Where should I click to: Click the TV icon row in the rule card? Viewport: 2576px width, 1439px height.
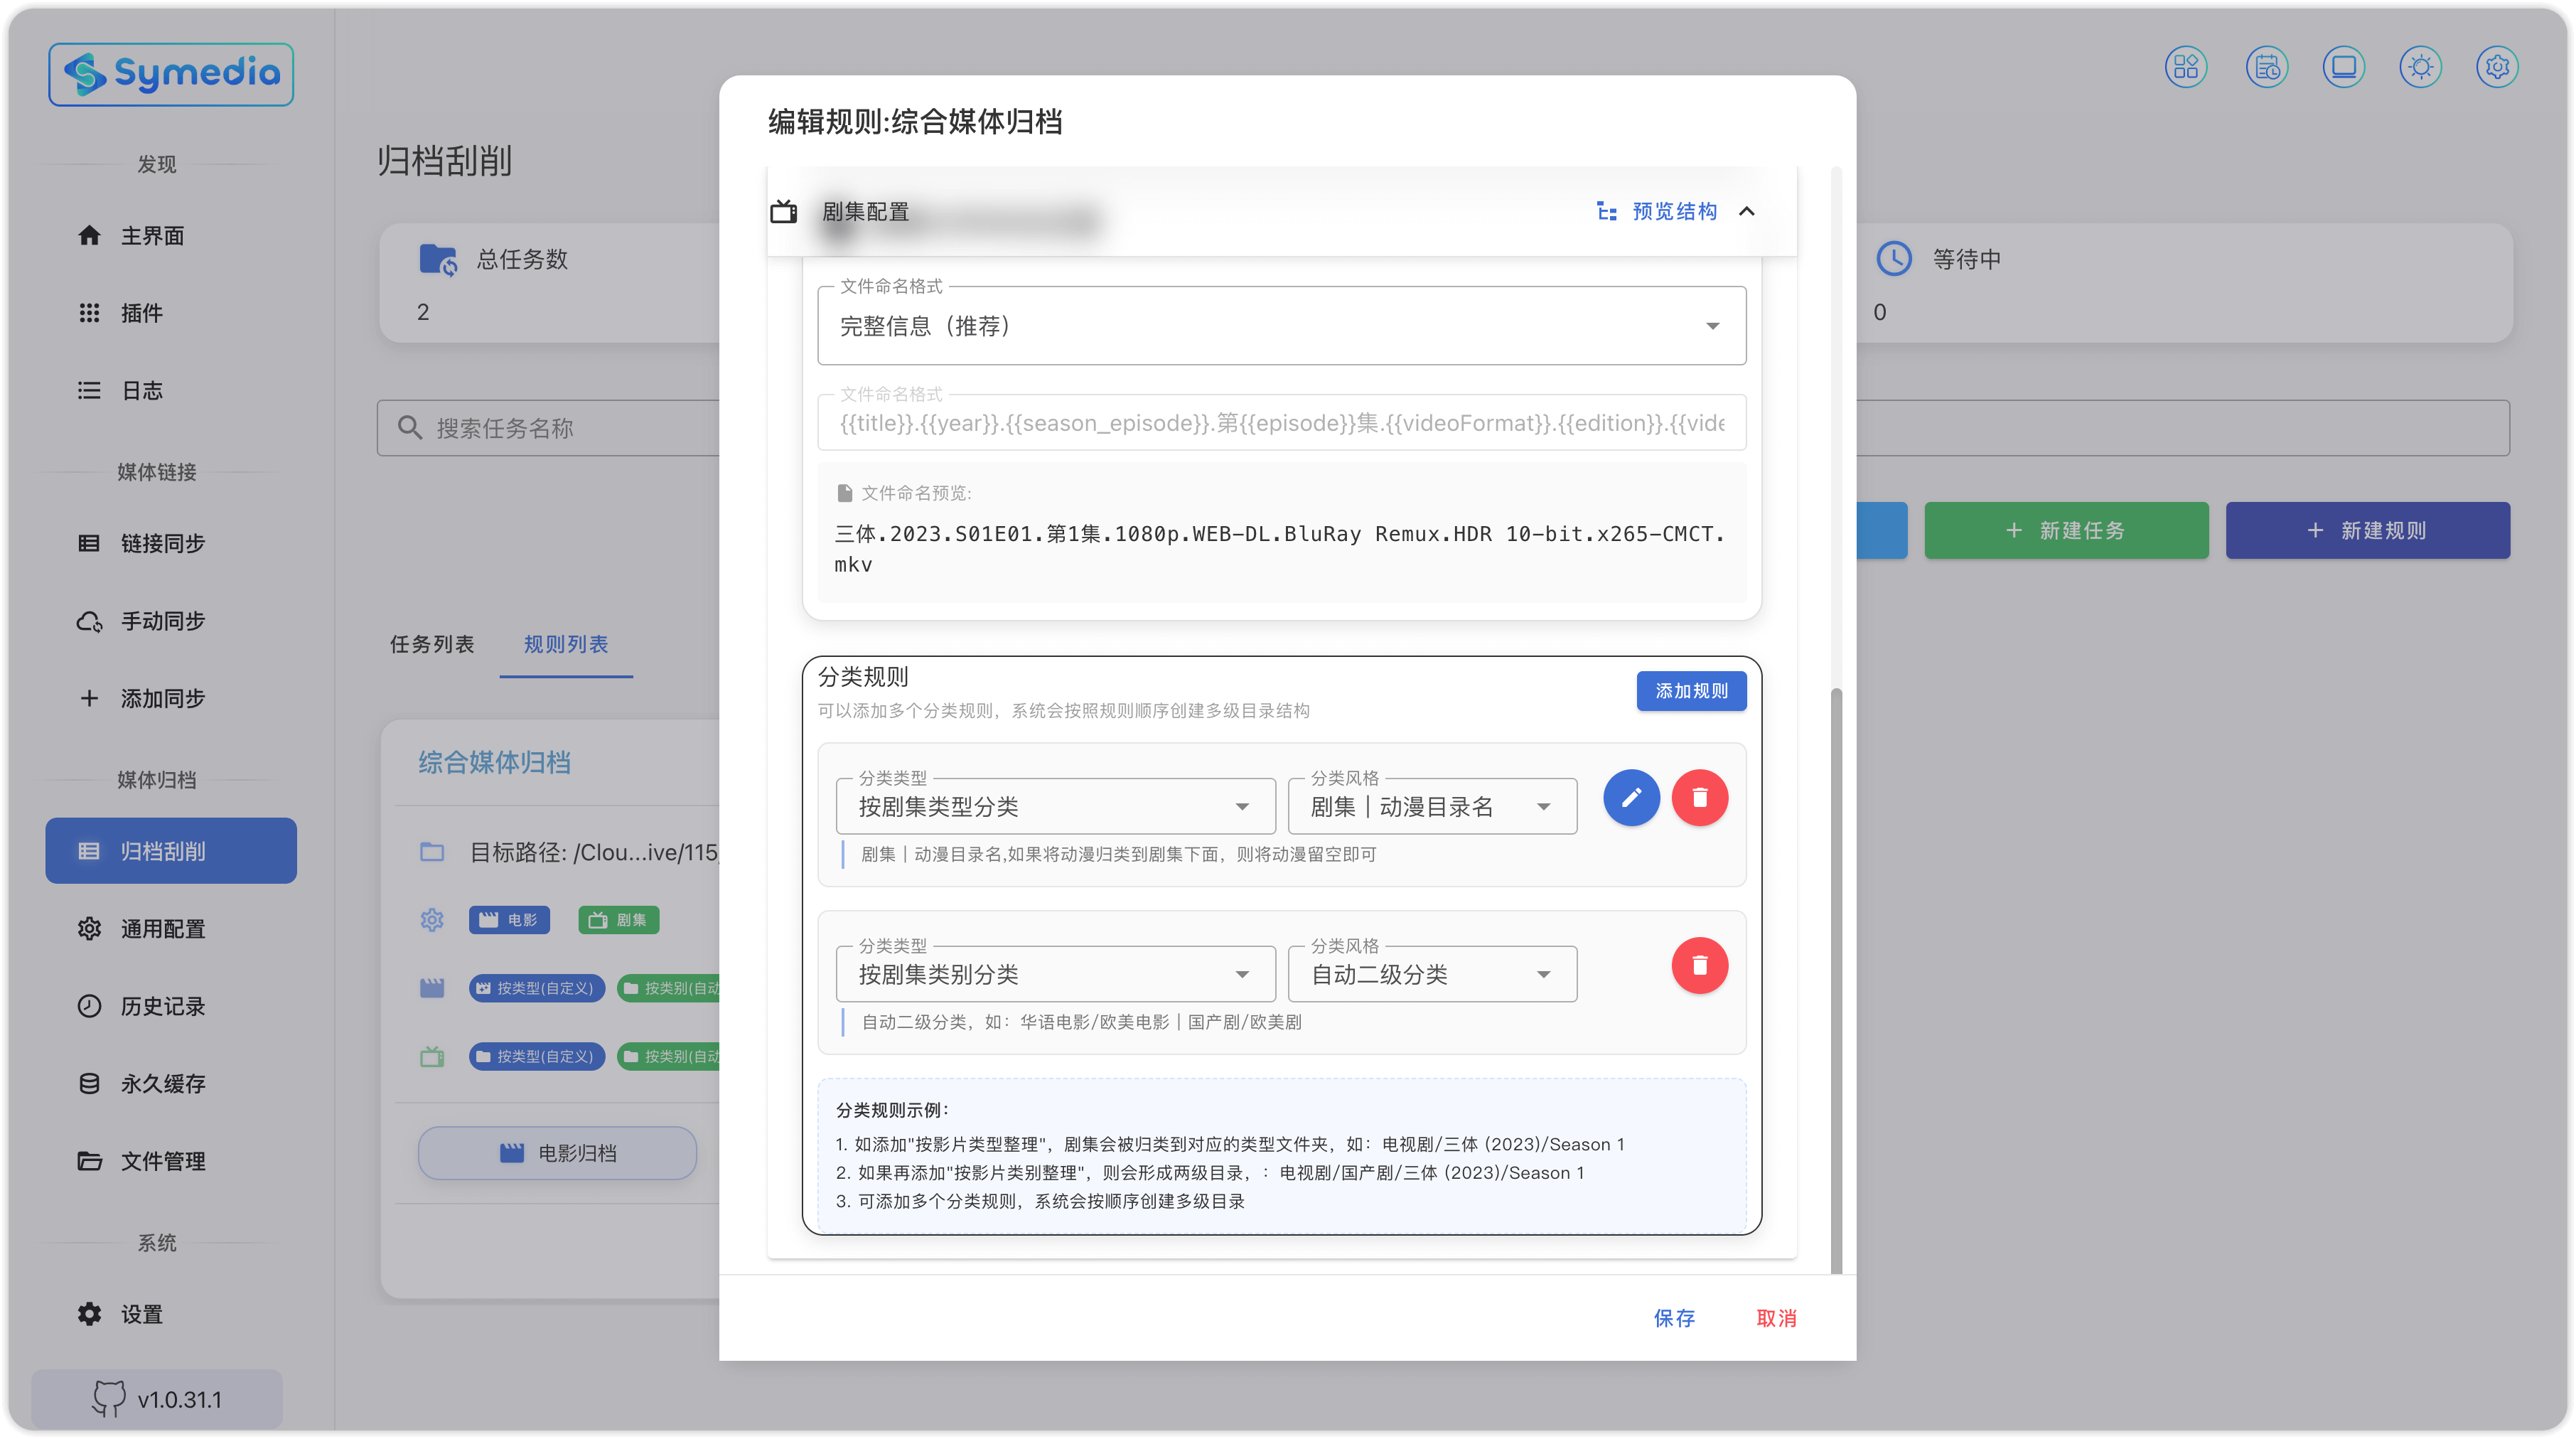[432, 1056]
